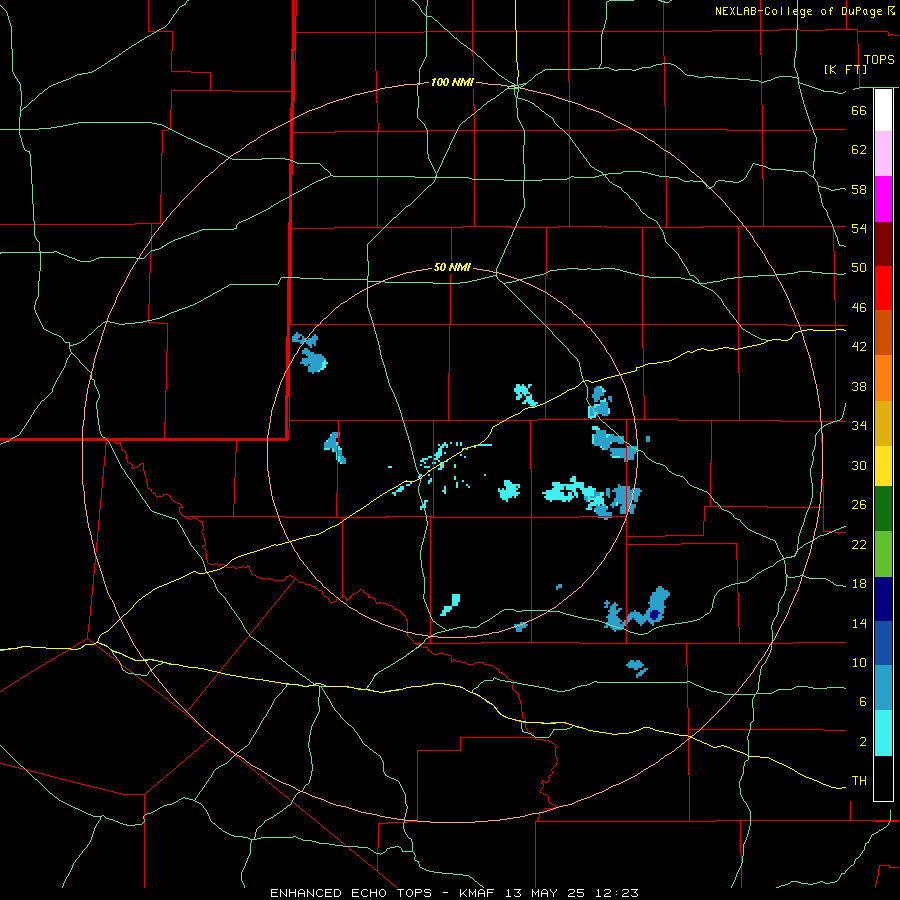Select the cyan legend swatch
Image resolution: width=900 pixels, height=900 pixels.
pyautogui.click(x=883, y=733)
